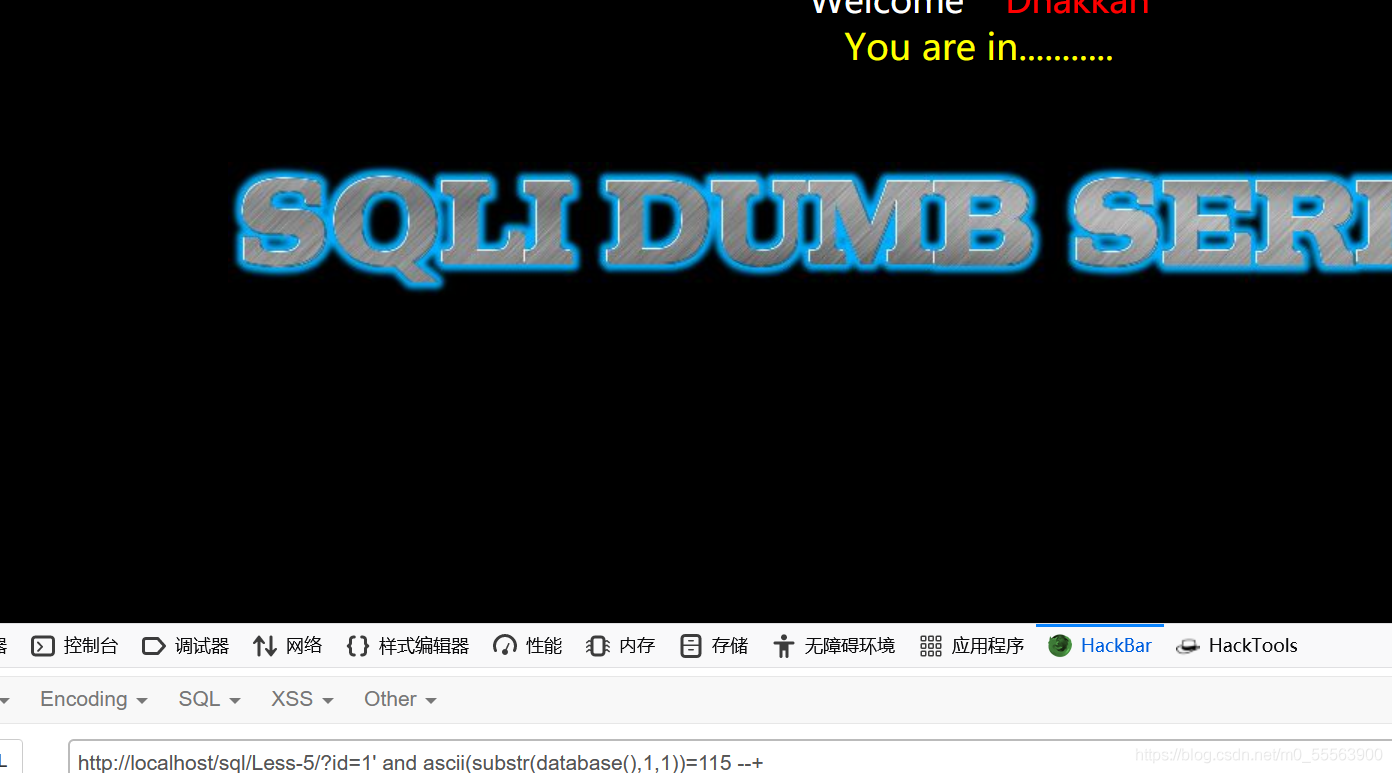Switch to the 性能 performance tab
1392x773 pixels.
pyautogui.click(x=528, y=646)
